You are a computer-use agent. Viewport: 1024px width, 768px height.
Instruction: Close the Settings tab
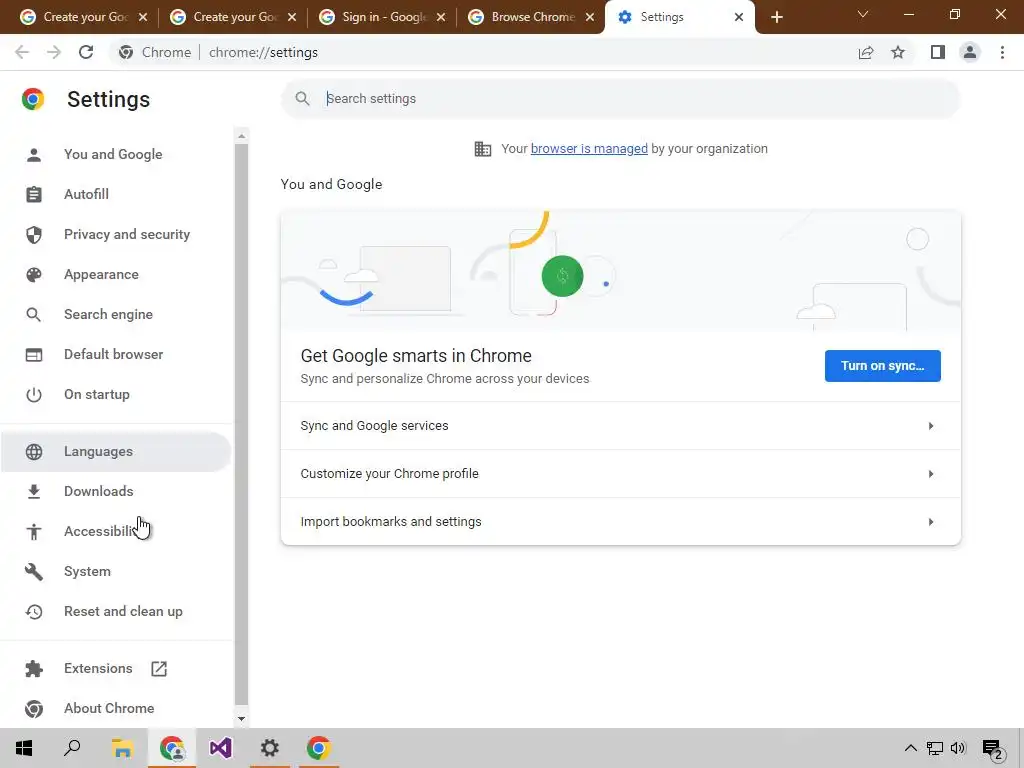(x=739, y=17)
